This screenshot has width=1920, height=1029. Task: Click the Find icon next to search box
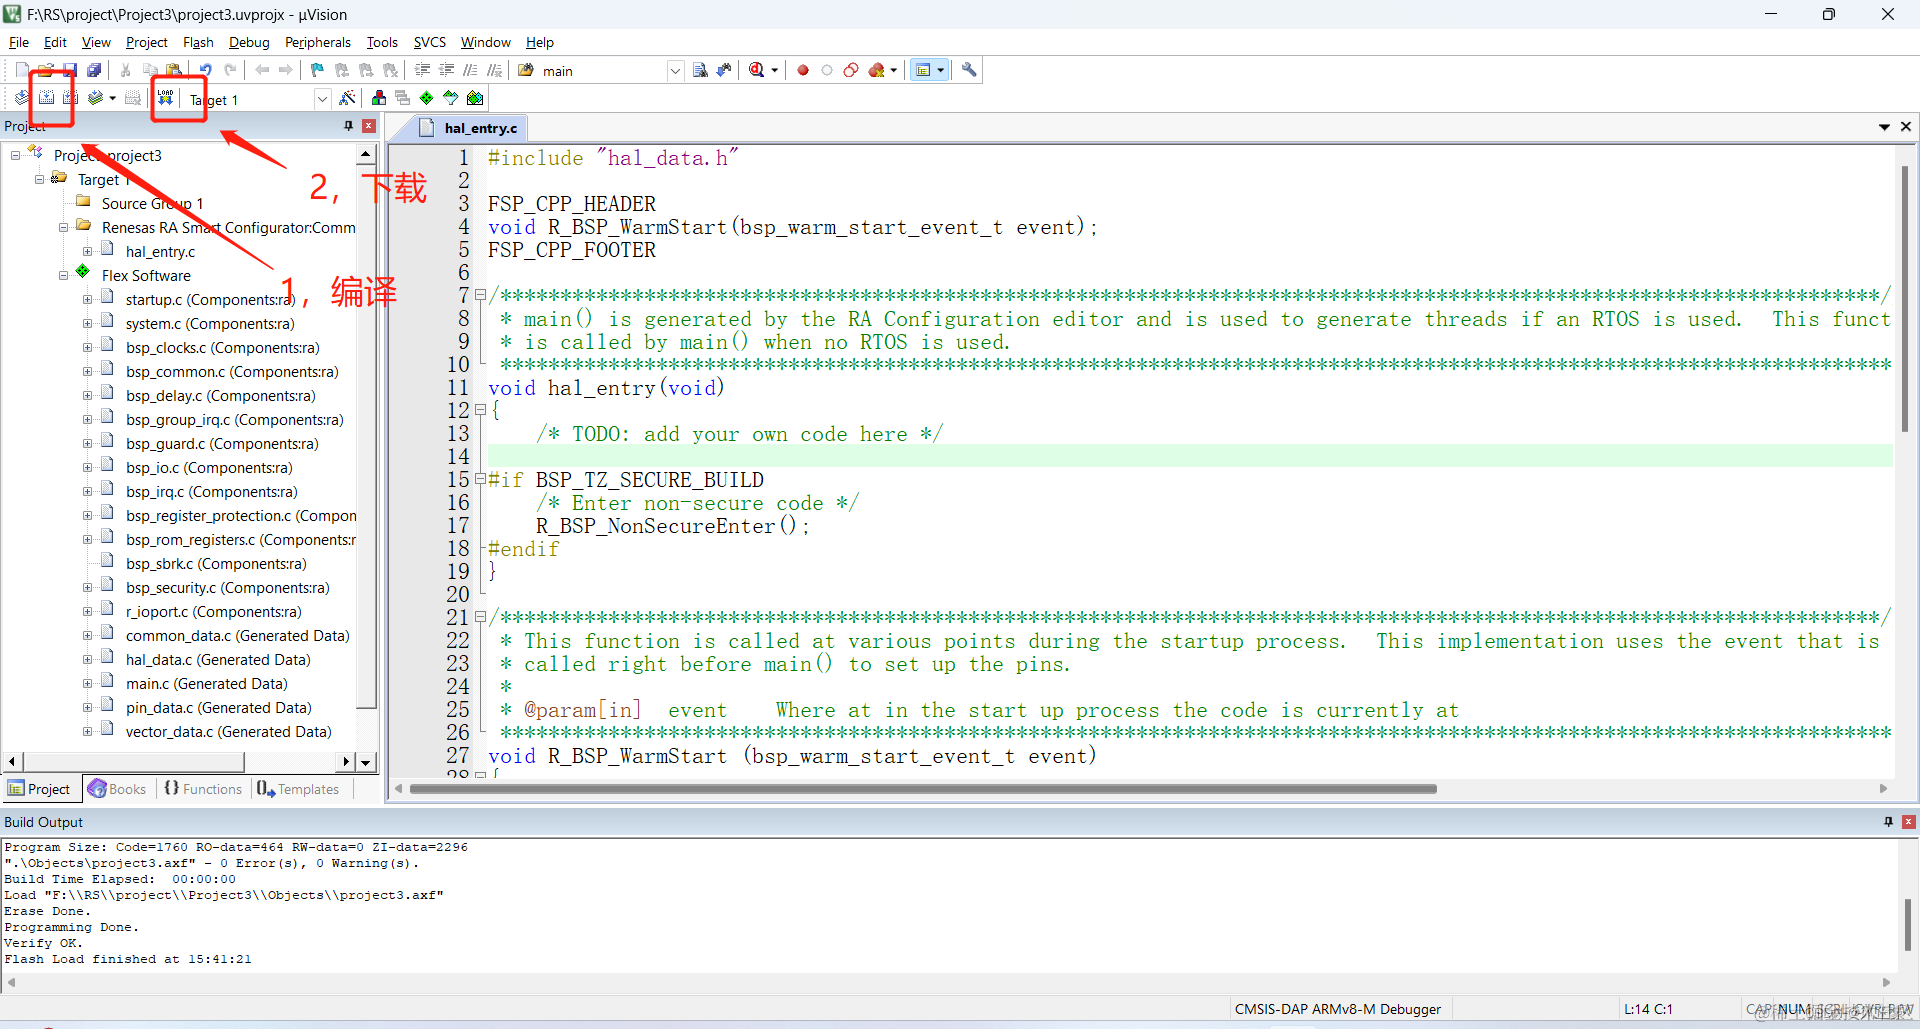pos(700,70)
